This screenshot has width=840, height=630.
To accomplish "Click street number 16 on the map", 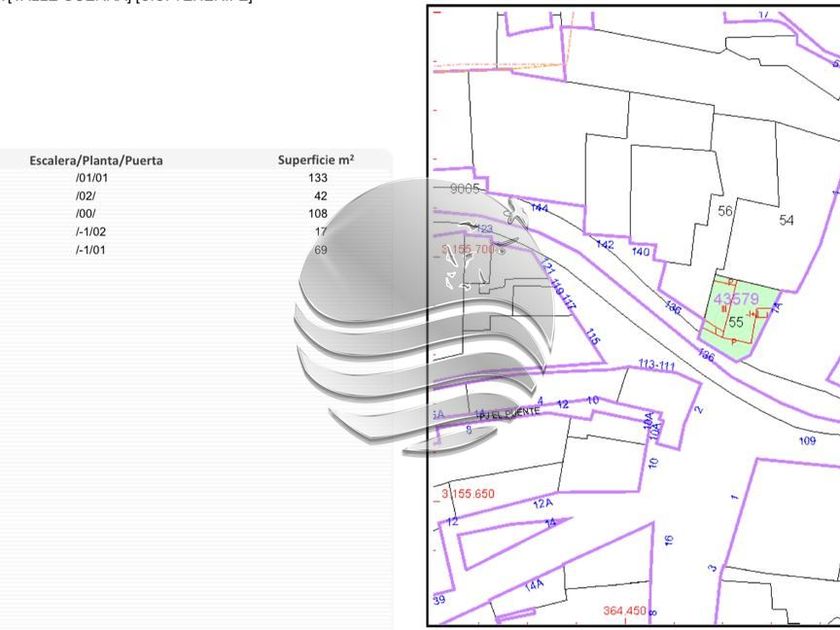I will point(668,541).
